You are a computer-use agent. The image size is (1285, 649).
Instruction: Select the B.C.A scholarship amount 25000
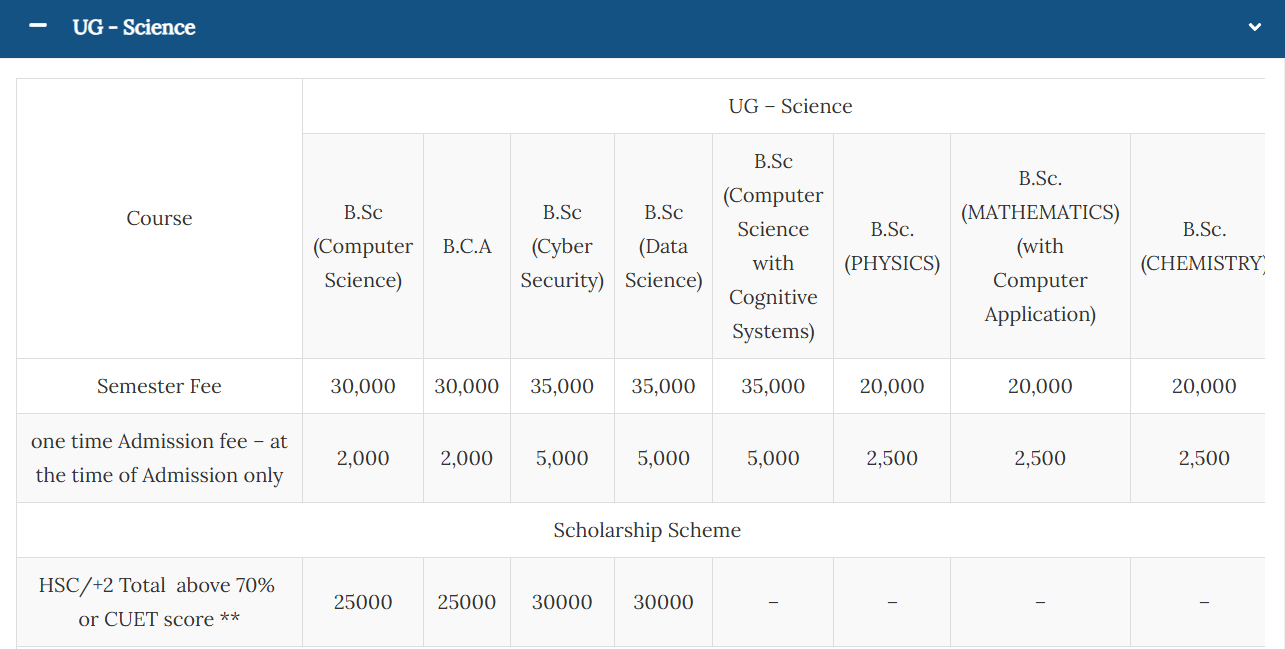point(467,602)
